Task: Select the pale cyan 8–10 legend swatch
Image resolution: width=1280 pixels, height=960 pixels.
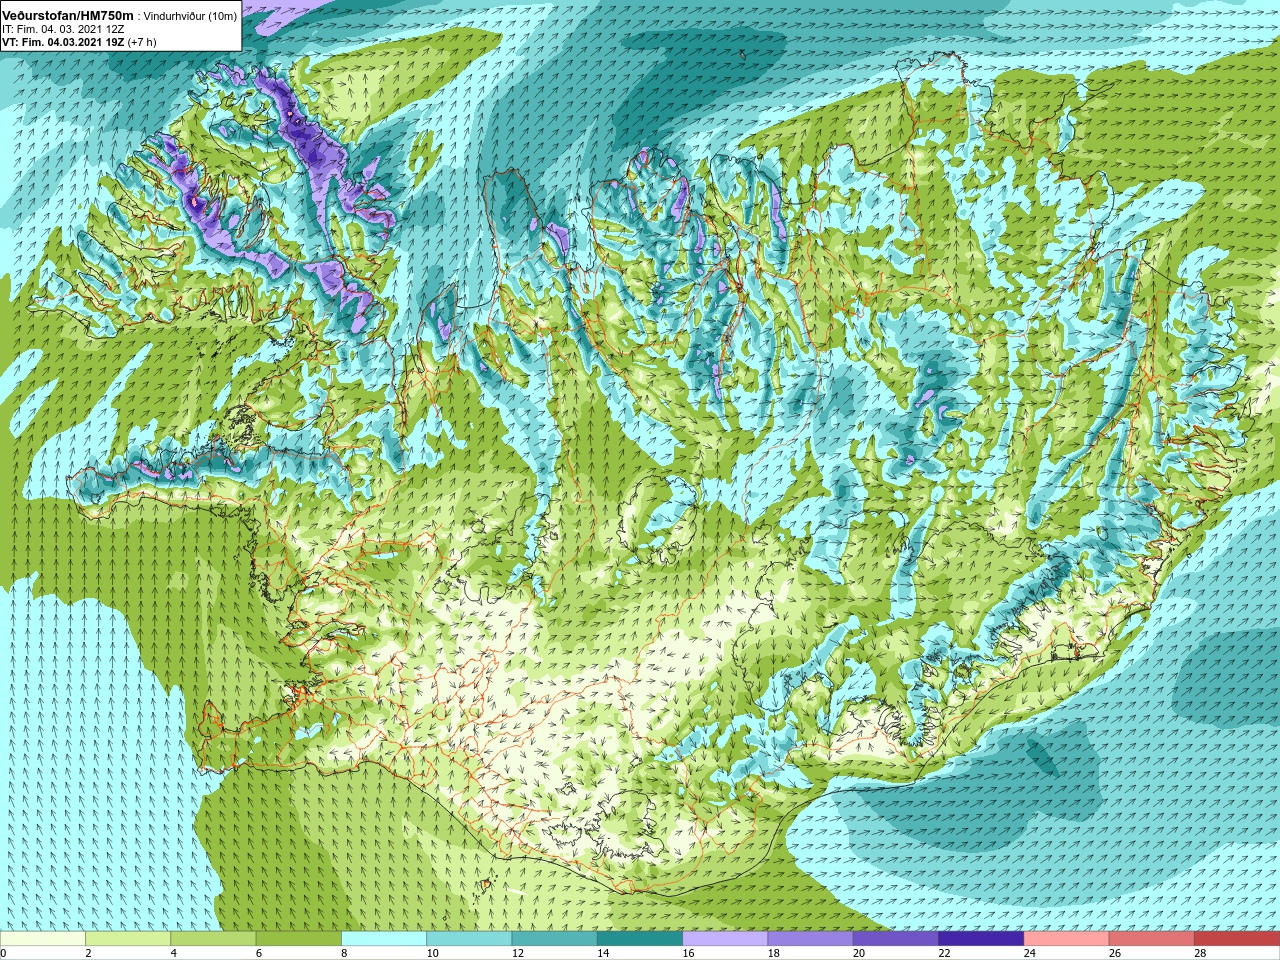Action: pos(384,939)
